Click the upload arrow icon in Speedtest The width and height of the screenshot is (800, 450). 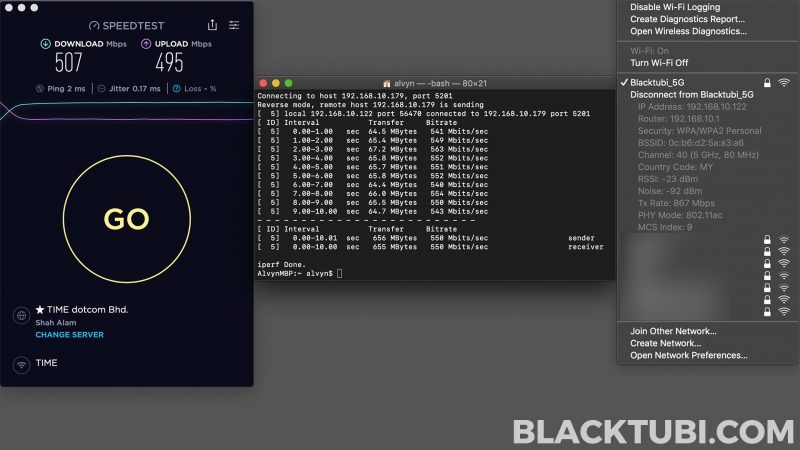coord(146,44)
